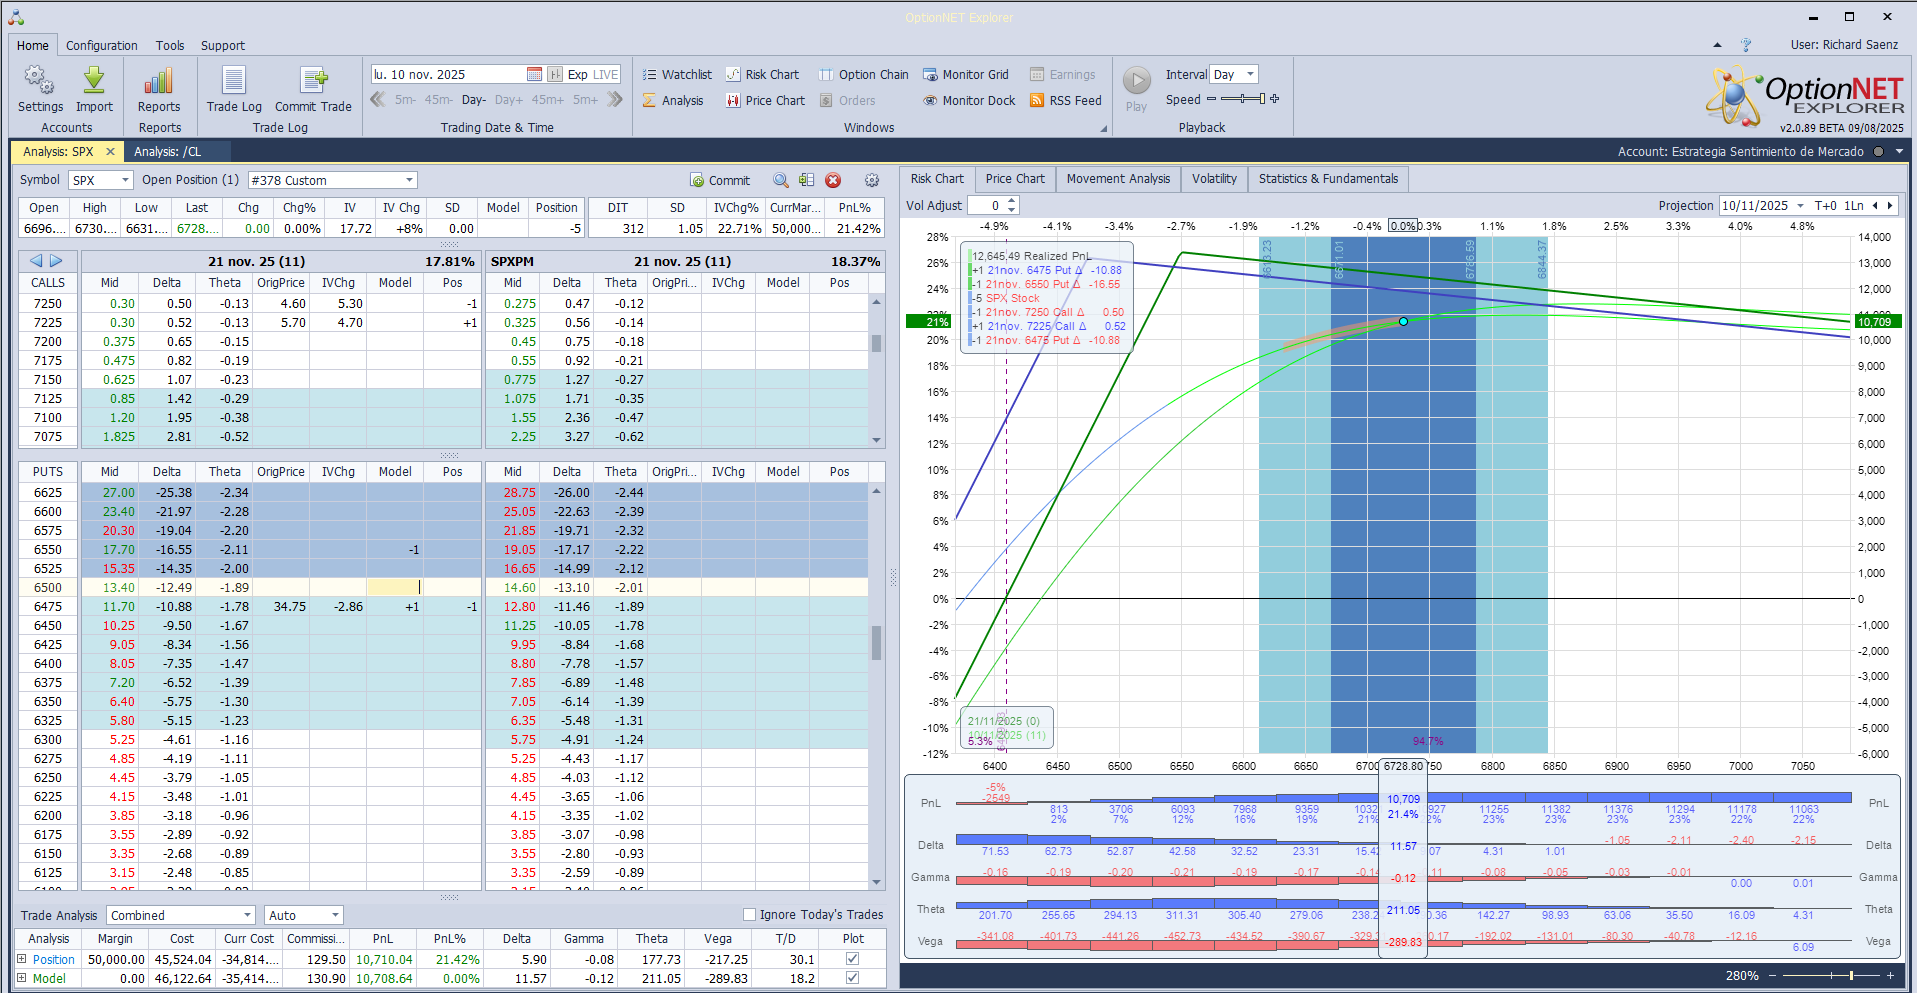Click the magnifier search icon beside Commit
Image resolution: width=1917 pixels, height=993 pixels.
click(x=781, y=180)
